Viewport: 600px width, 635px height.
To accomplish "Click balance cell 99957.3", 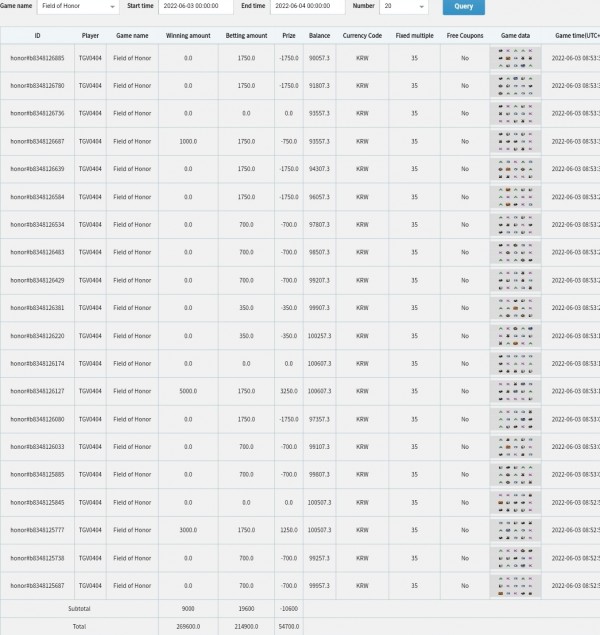I will pos(319,586).
